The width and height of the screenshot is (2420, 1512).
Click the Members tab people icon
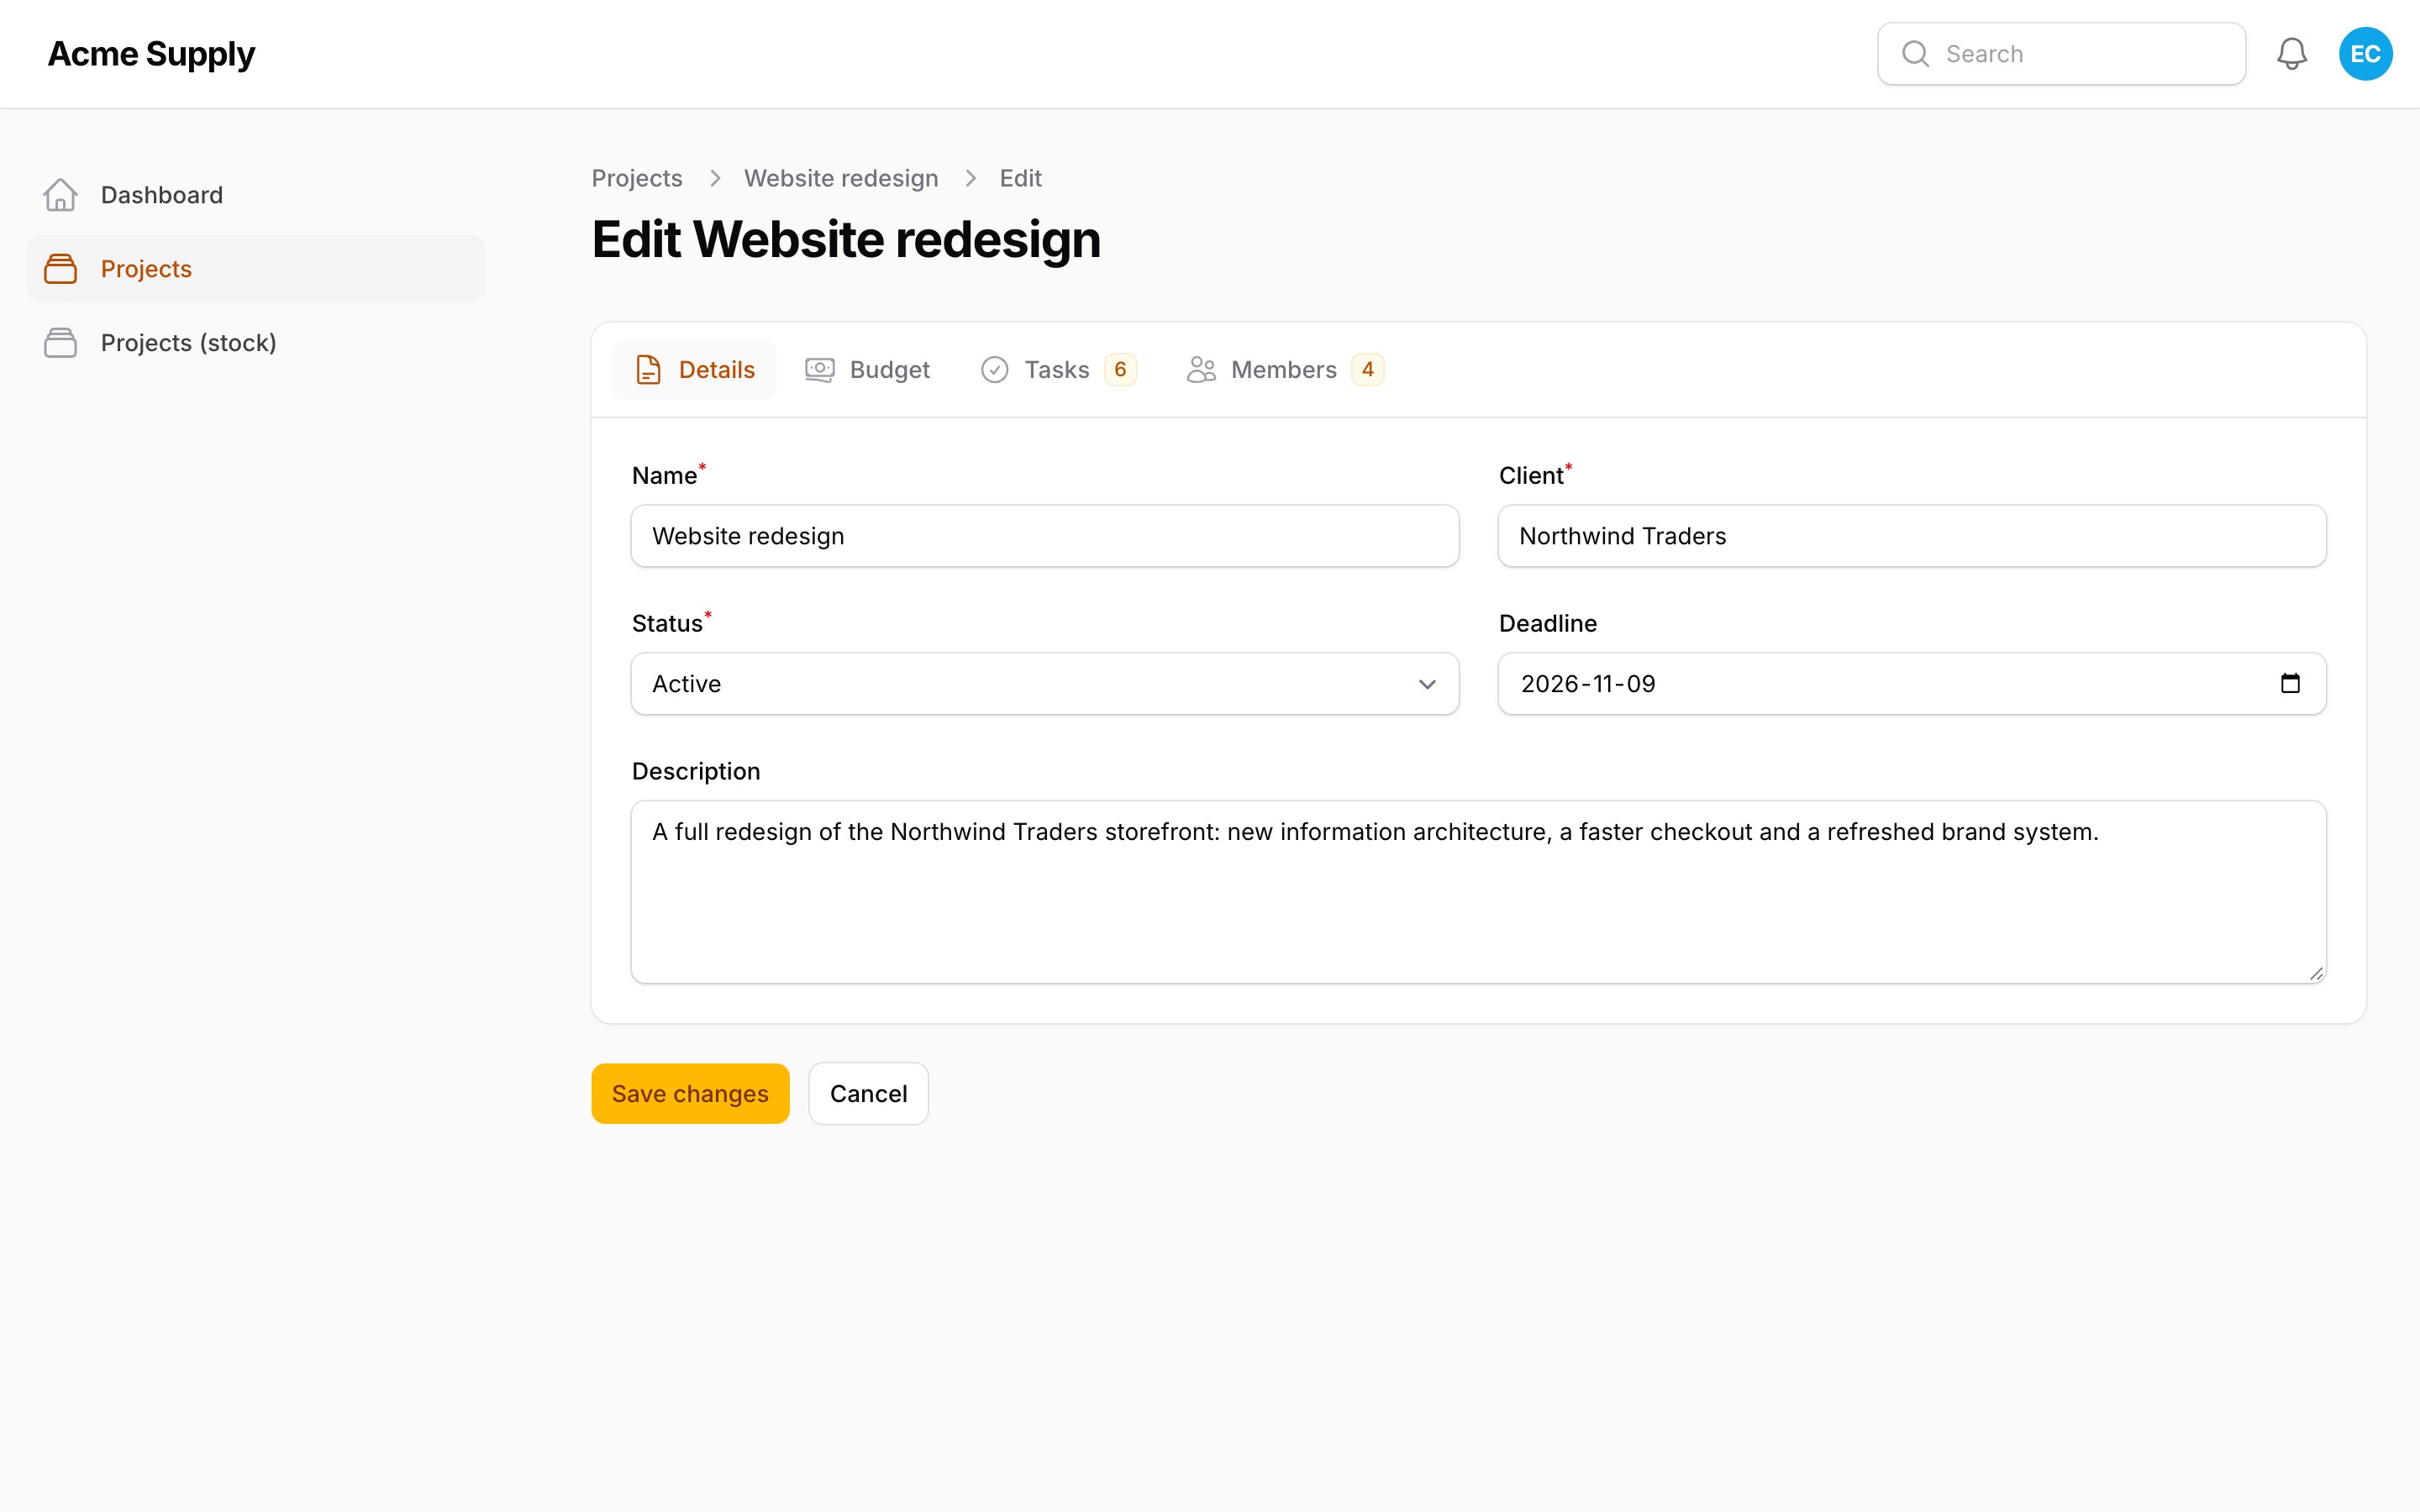[1201, 370]
